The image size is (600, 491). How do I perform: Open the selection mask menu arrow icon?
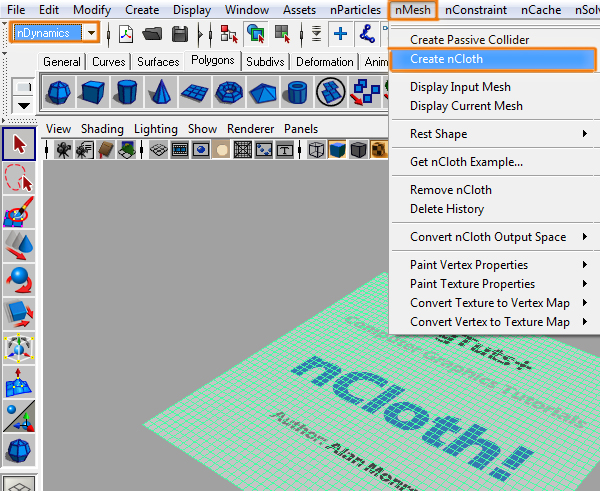(316, 34)
